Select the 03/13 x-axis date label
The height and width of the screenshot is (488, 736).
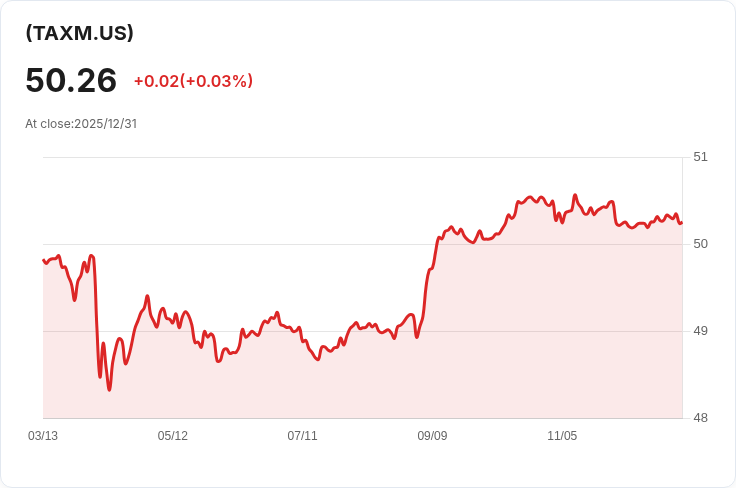tap(43, 436)
